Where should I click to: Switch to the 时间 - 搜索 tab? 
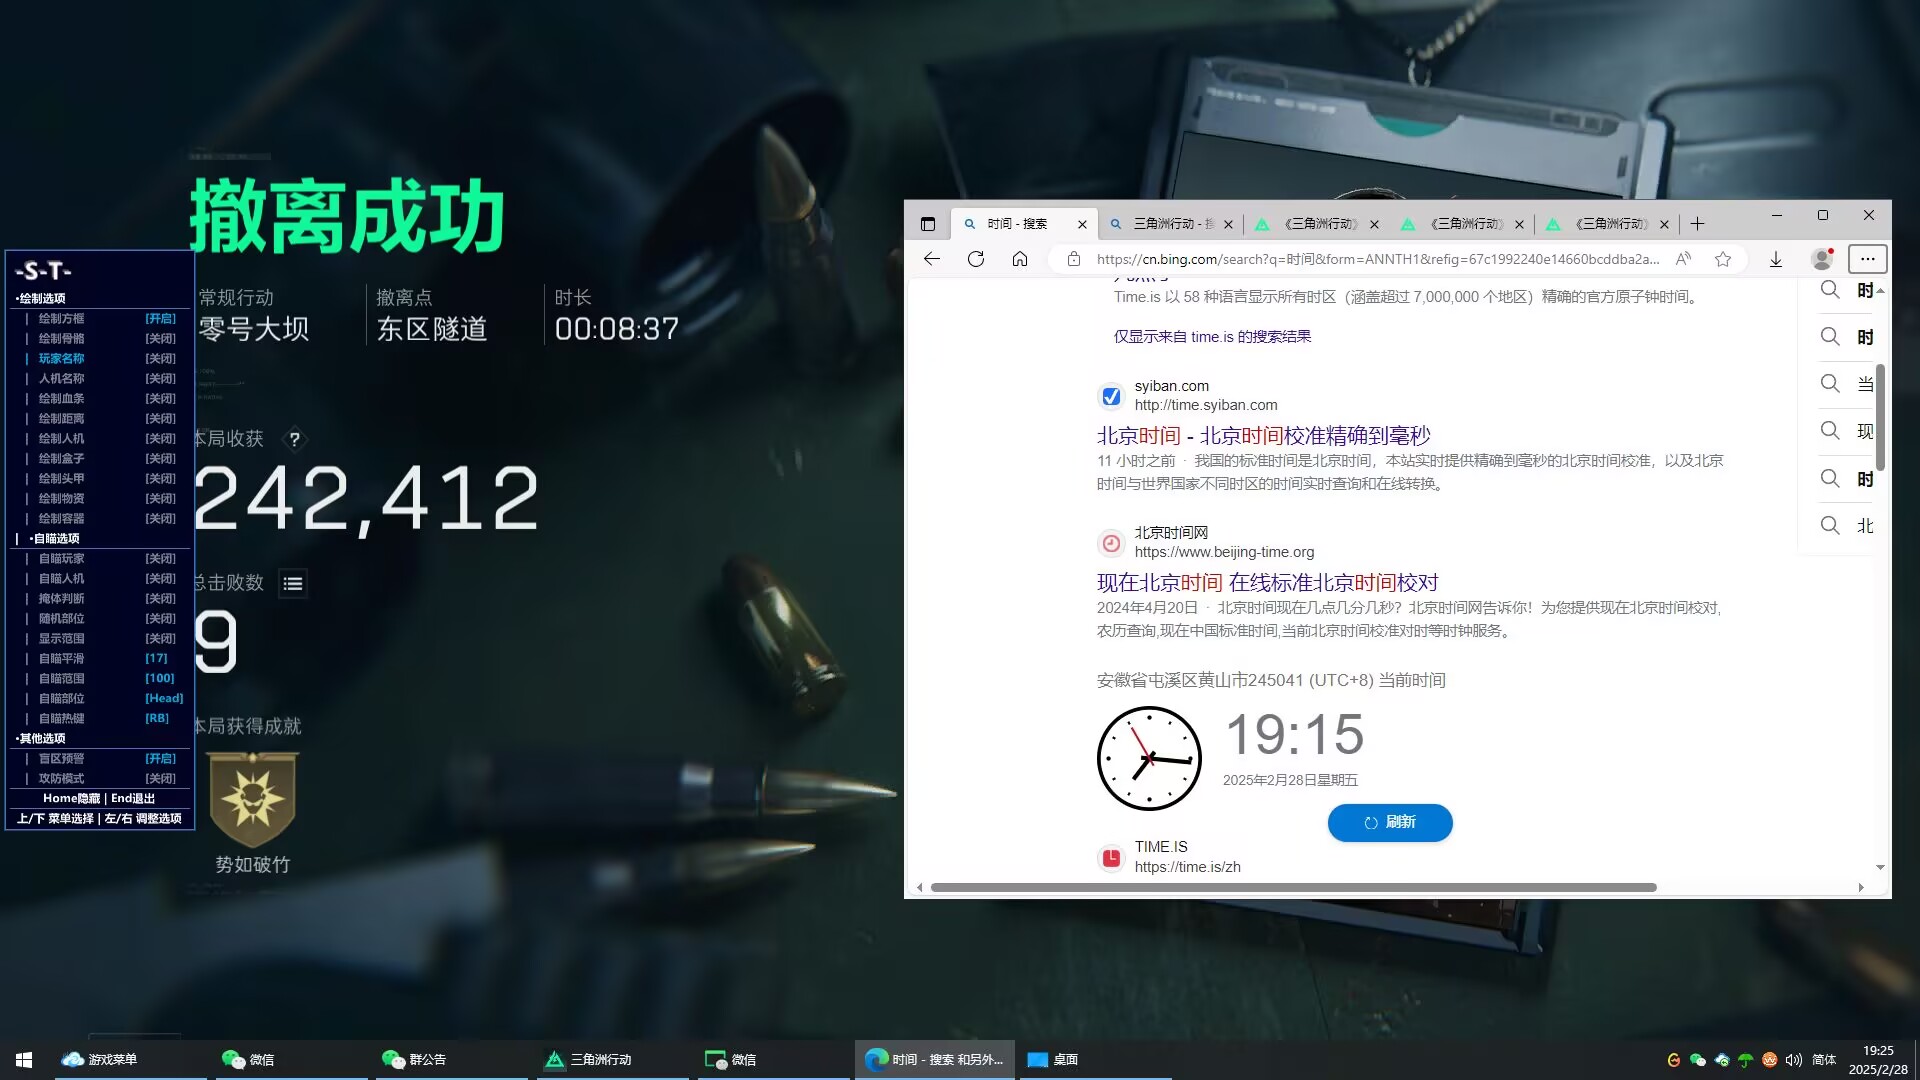coord(1018,223)
